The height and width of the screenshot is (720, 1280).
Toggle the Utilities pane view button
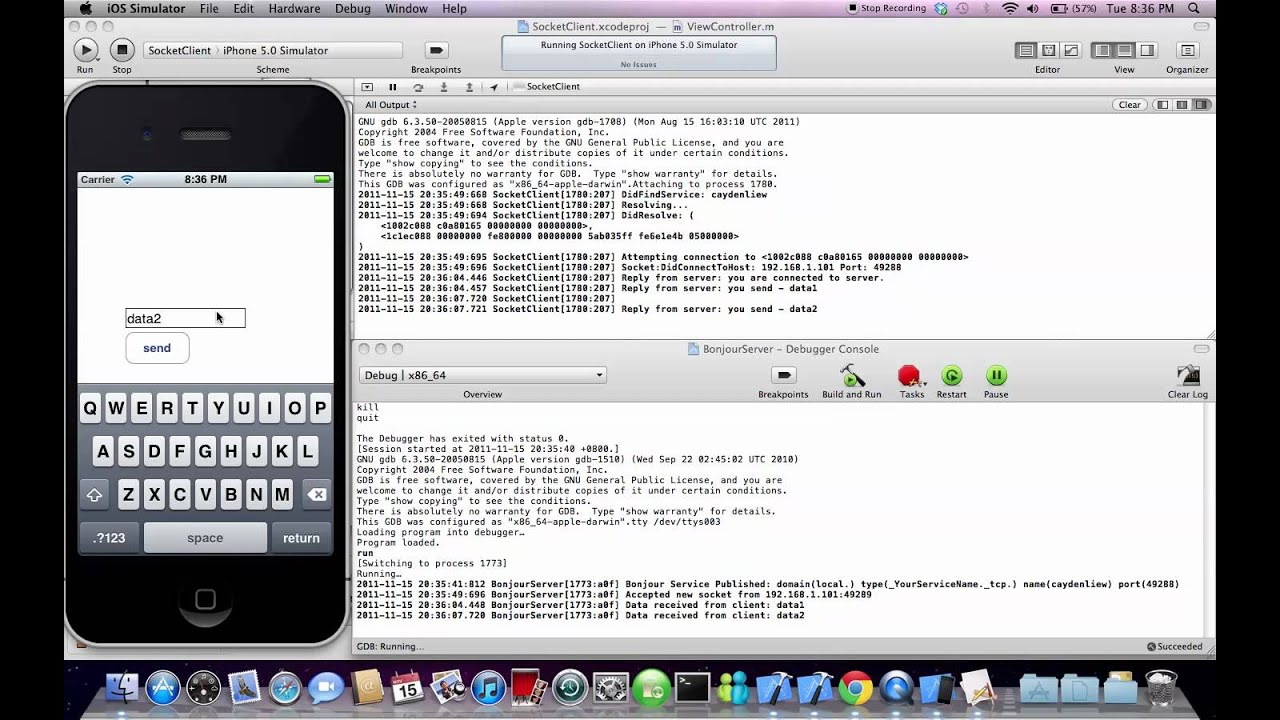pos(1147,50)
